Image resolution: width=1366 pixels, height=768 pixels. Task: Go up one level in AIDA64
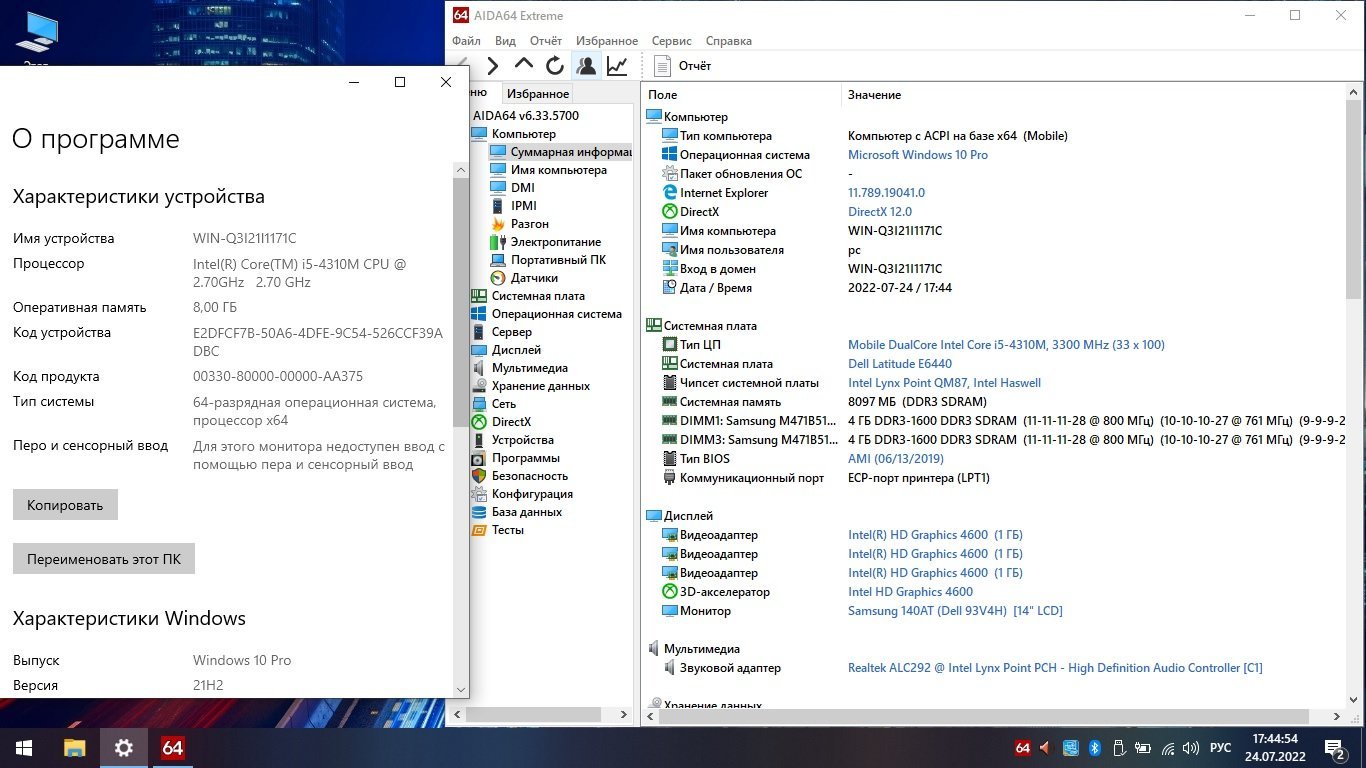coord(524,65)
